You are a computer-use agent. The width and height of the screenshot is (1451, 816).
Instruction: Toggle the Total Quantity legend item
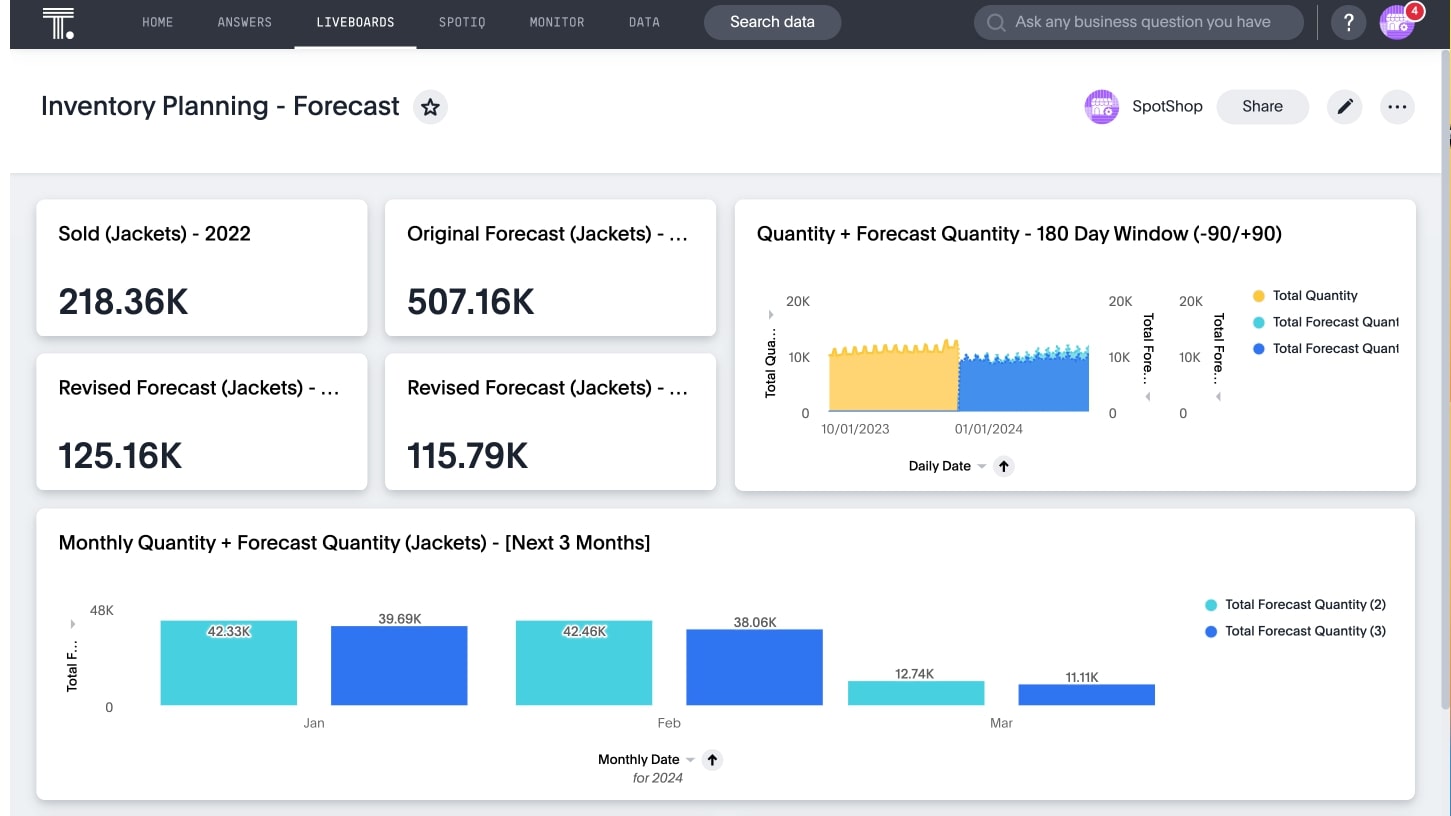pyautogui.click(x=1305, y=296)
